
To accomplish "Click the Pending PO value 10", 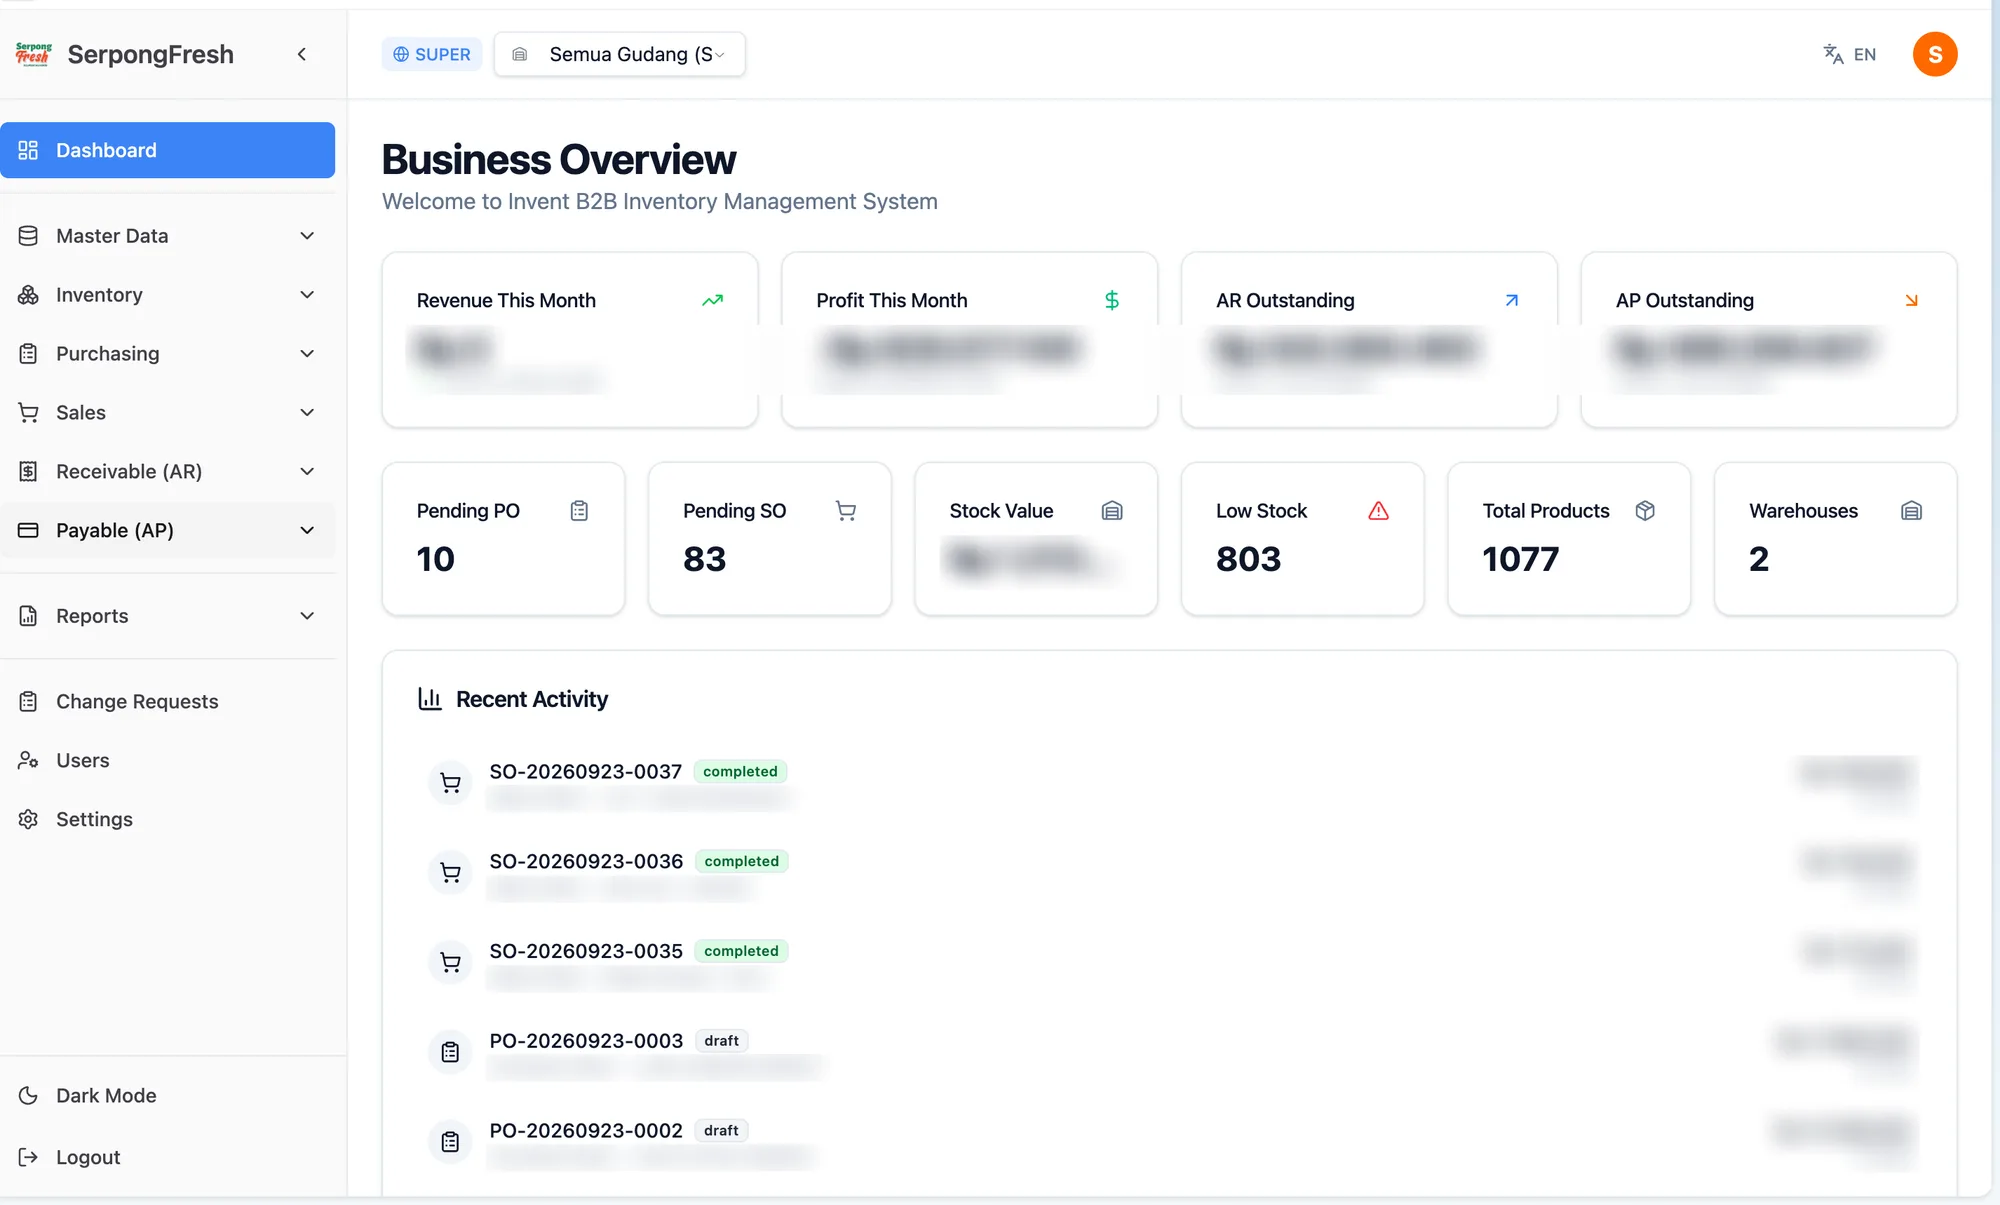I will pos(436,559).
